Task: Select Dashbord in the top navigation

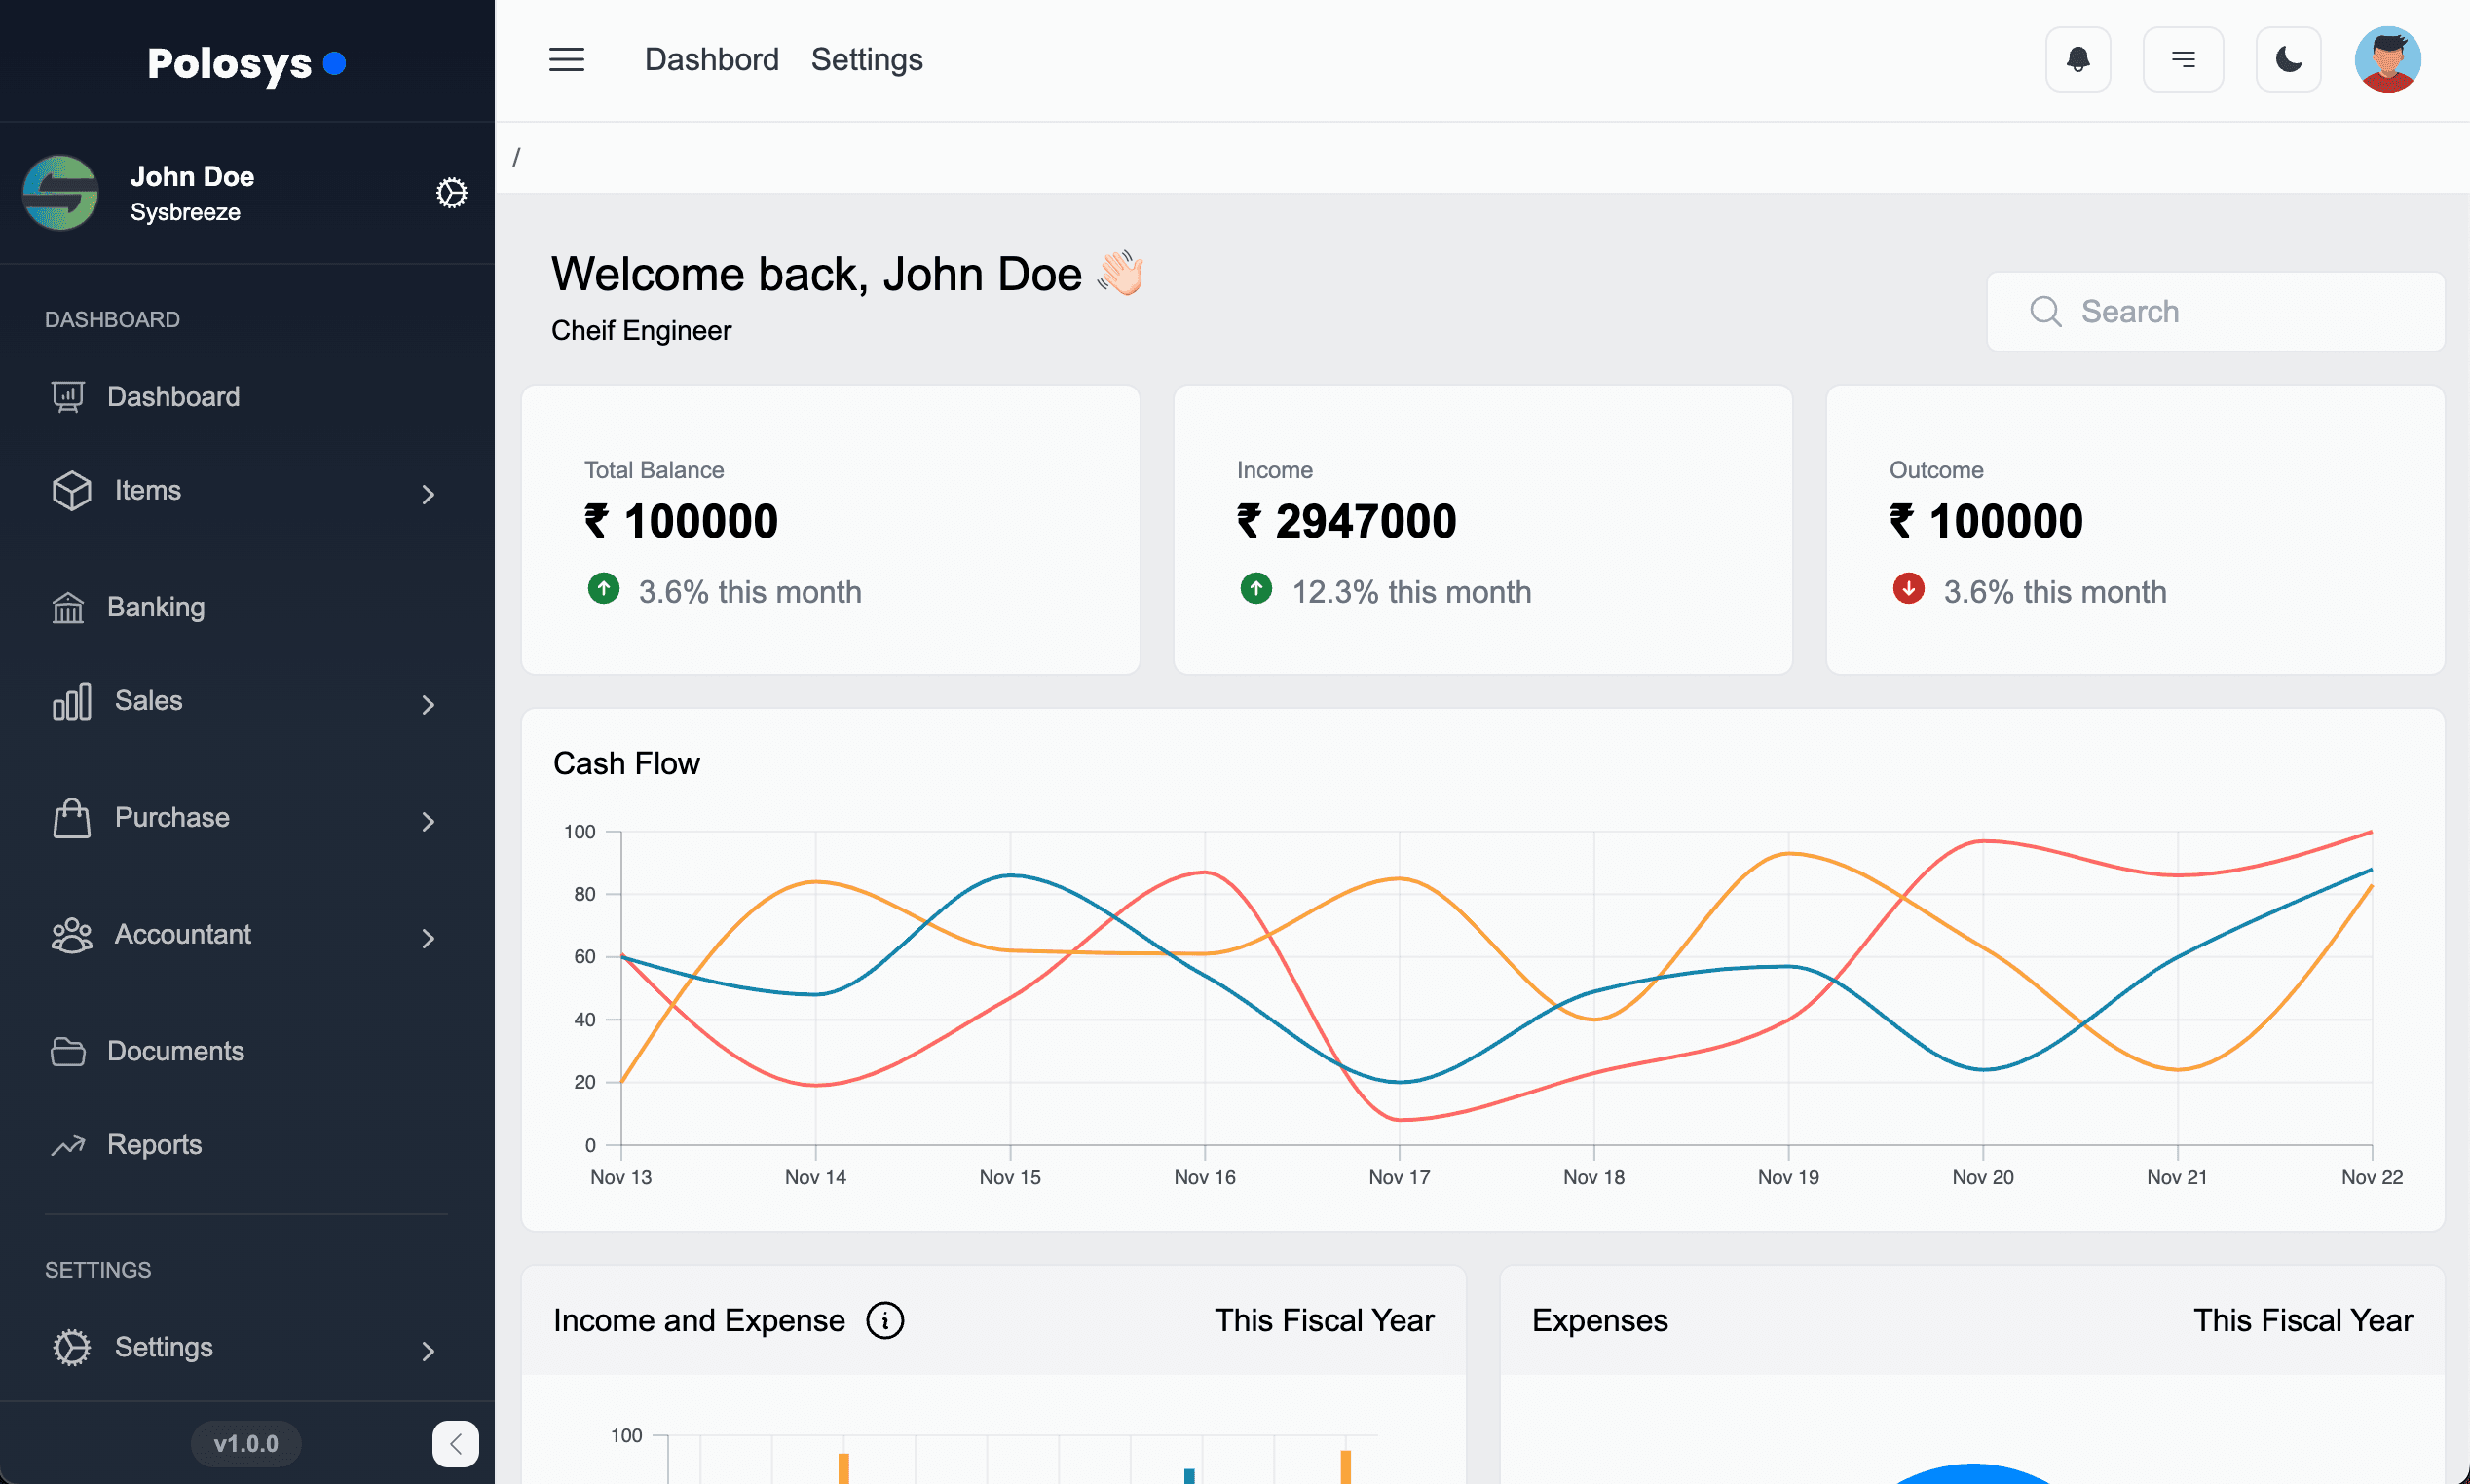Action: pyautogui.click(x=711, y=60)
